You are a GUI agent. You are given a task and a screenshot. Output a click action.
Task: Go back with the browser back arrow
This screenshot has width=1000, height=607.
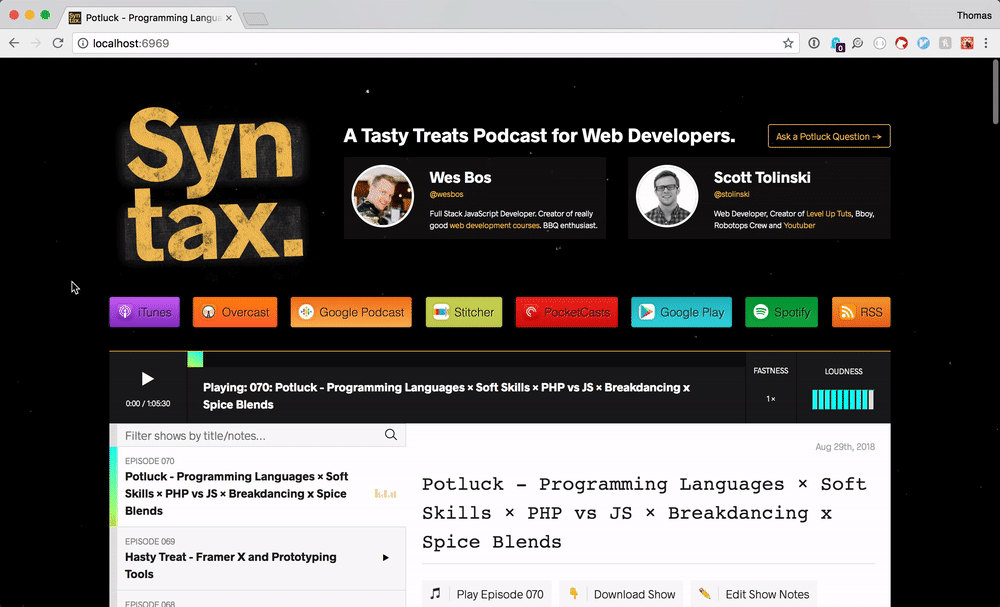tap(14, 43)
